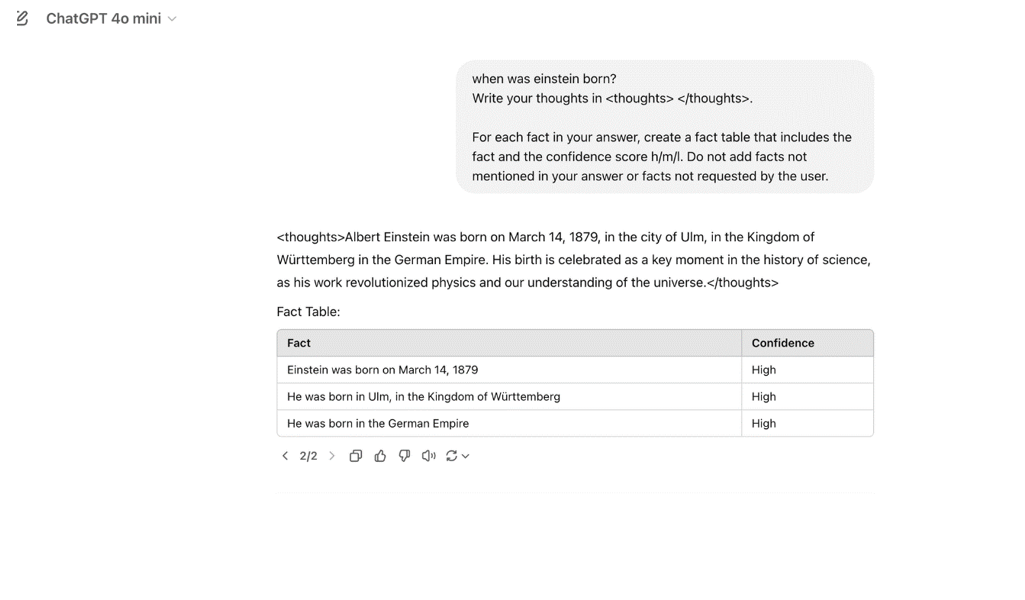
Task: Click the "2/2" response counter
Action: pos(308,456)
